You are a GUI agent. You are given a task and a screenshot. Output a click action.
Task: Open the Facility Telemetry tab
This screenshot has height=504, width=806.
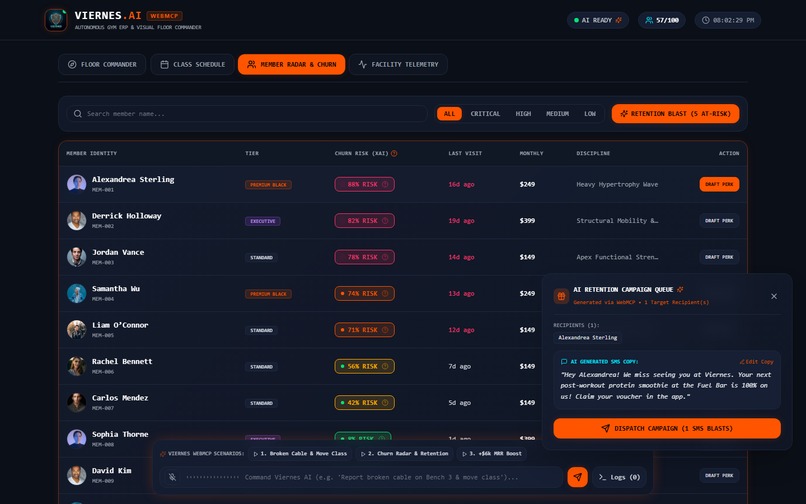pos(398,64)
